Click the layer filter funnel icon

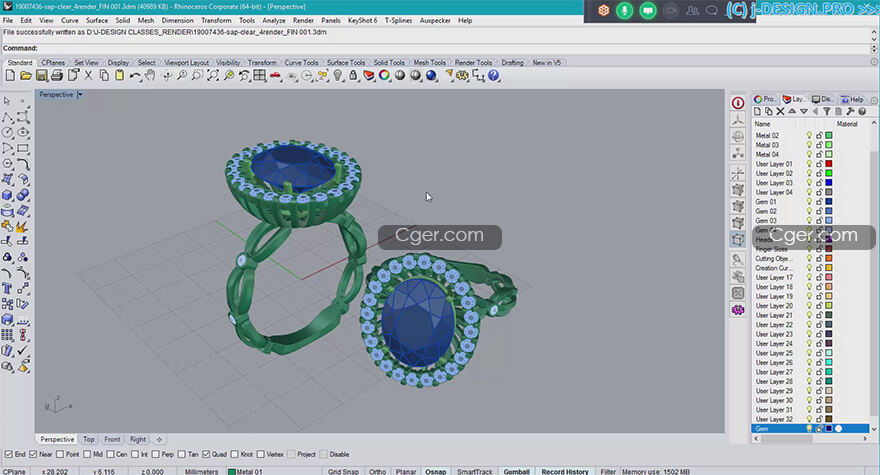pyautogui.click(x=827, y=111)
